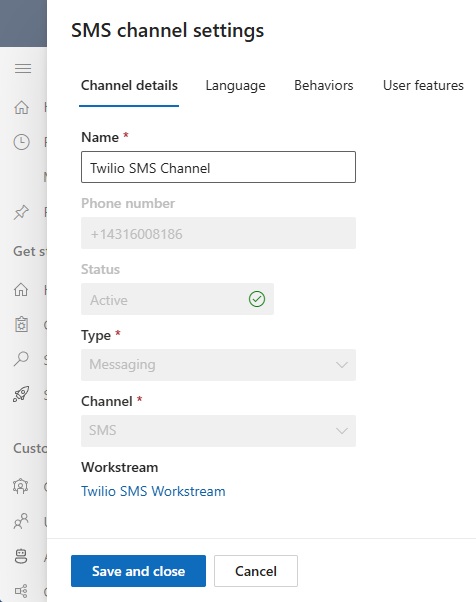Click the Home icon near the sidebar top

21,108
